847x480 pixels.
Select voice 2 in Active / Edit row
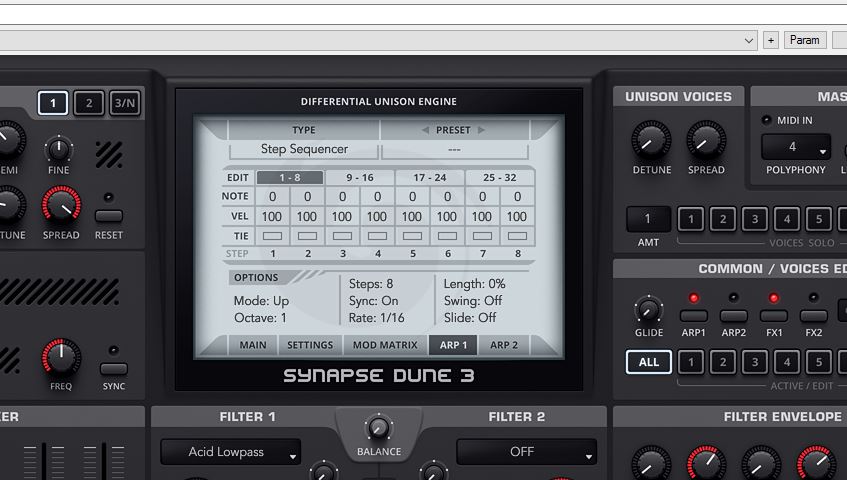point(723,362)
